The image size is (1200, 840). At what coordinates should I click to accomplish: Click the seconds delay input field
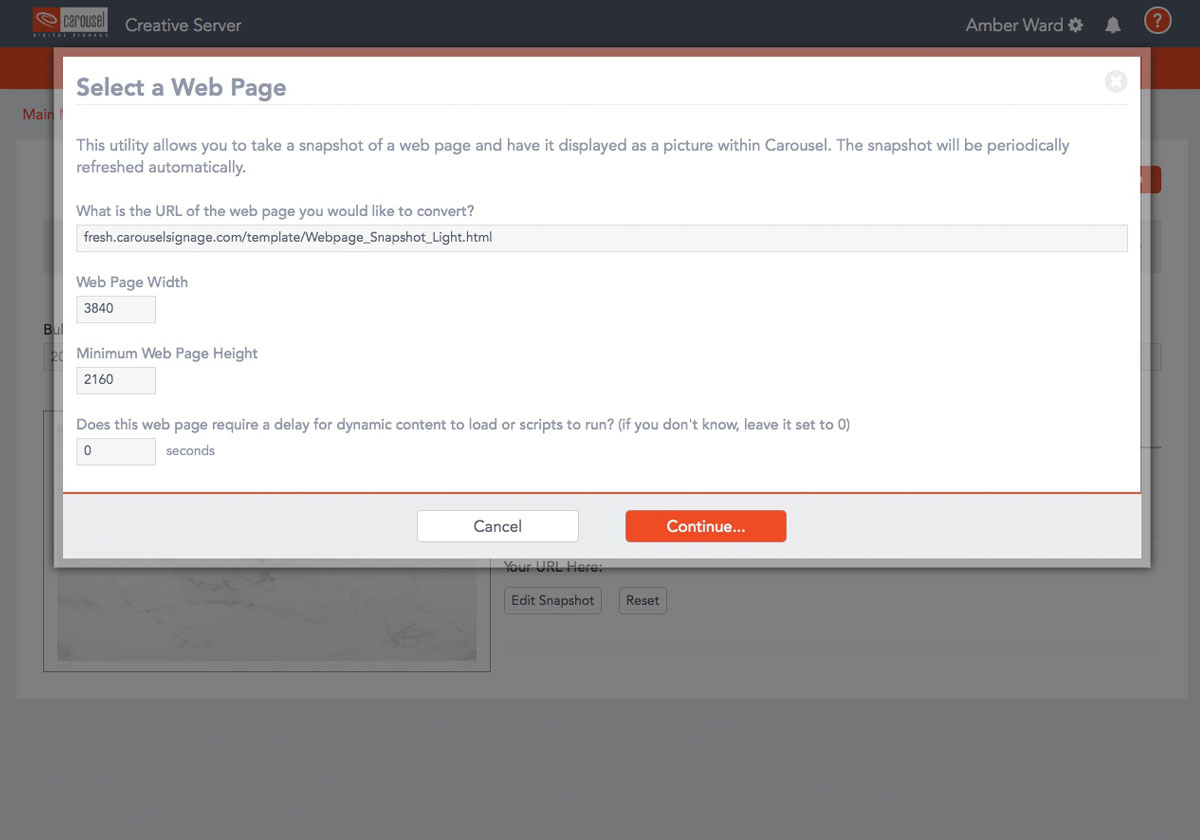coord(115,451)
